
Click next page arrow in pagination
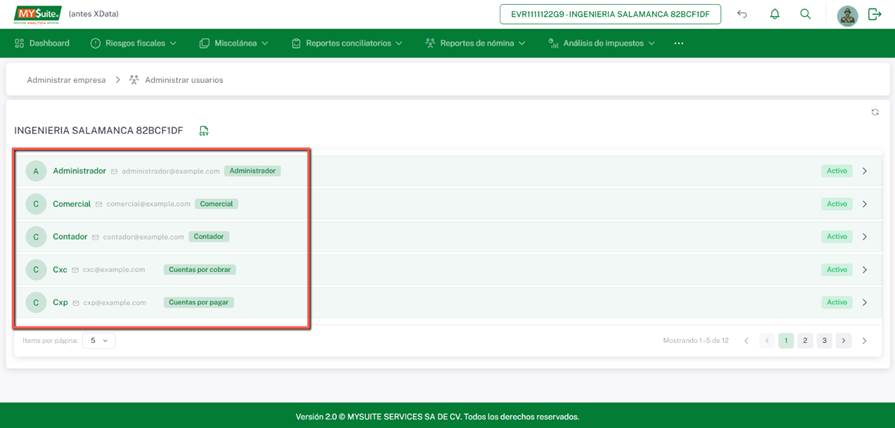tap(843, 340)
